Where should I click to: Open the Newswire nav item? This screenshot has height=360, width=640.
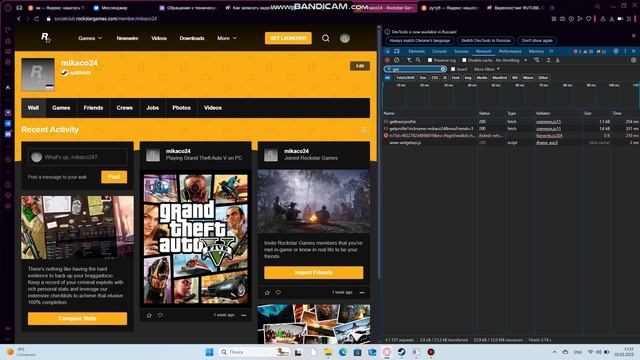127,38
